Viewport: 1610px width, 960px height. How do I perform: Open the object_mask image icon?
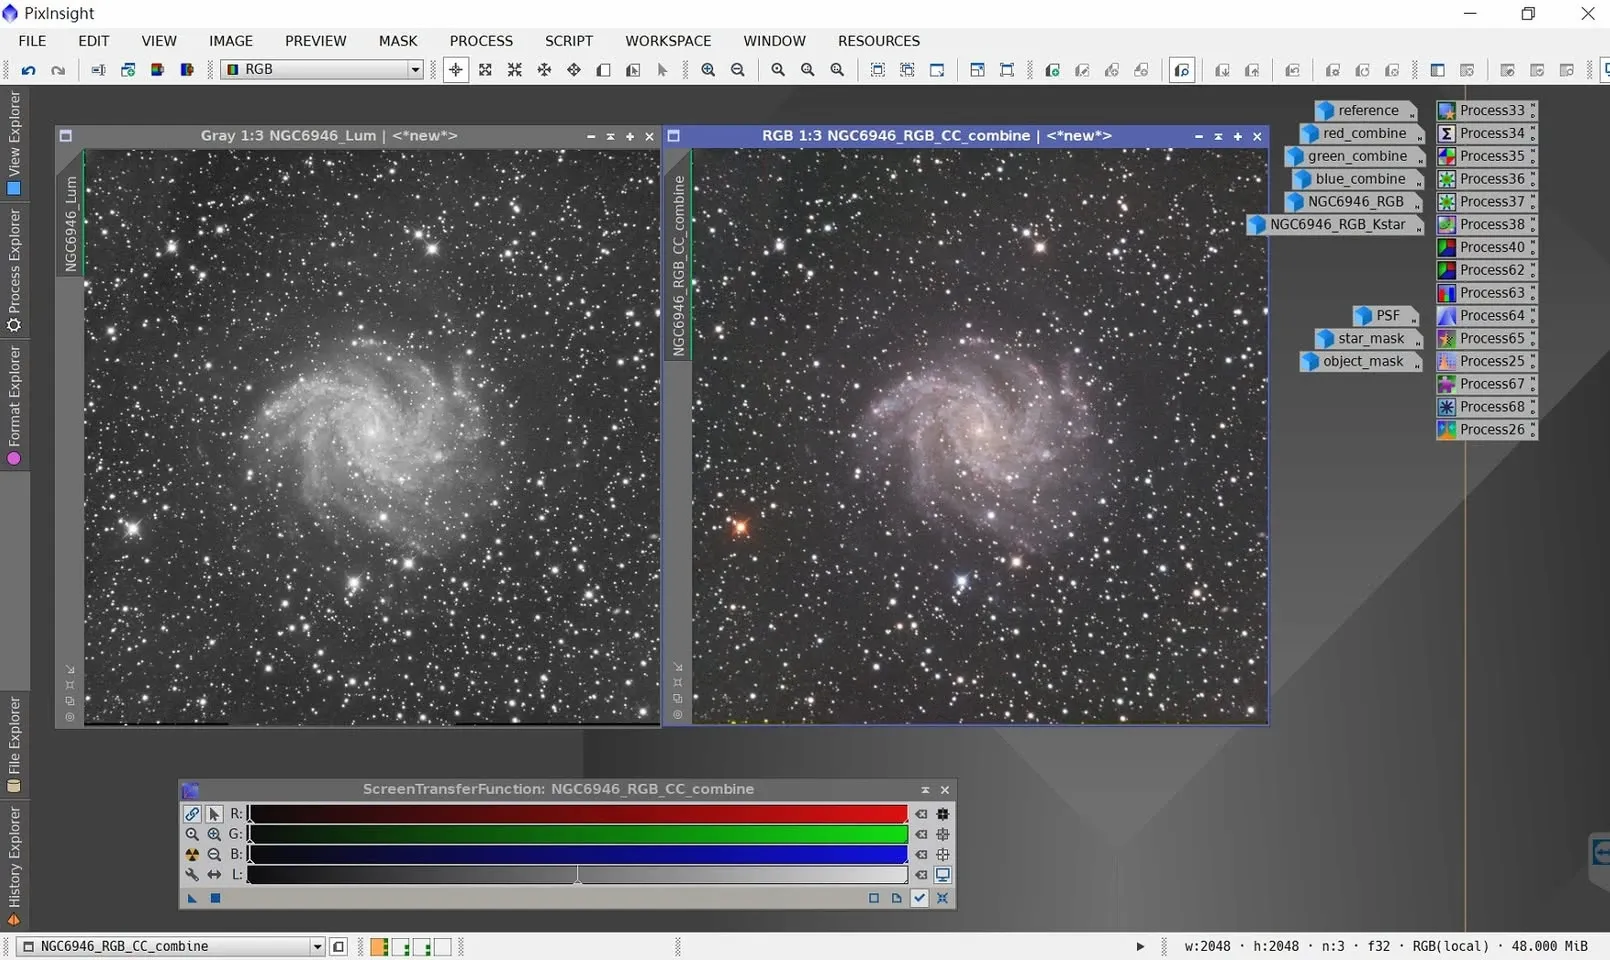click(x=1360, y=362)
